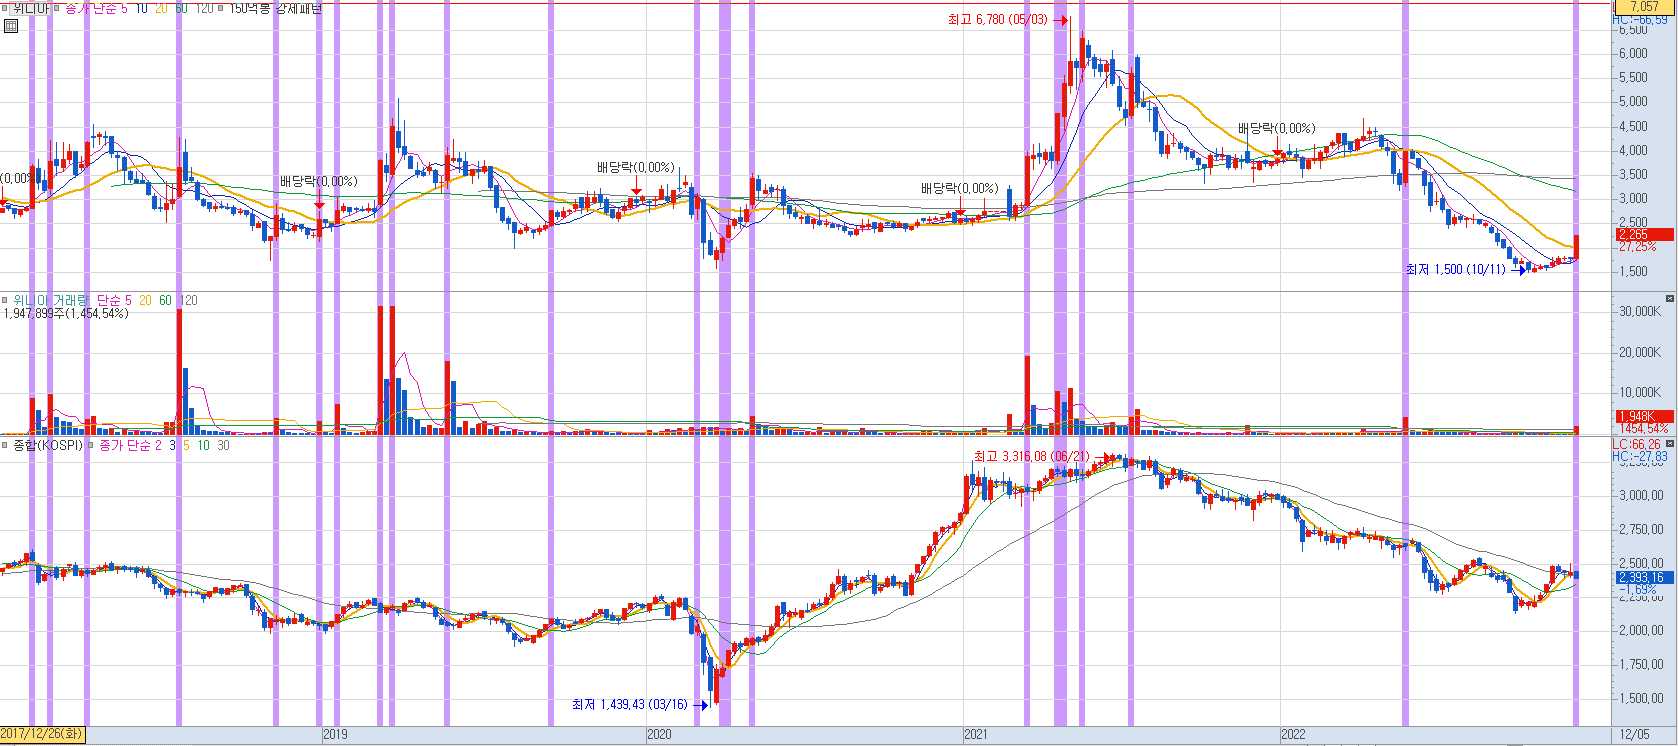Click the 배당락 marker near start of 2020
Image resolution: width=1678 pixels, height=746 pixels.
[636, 167]
